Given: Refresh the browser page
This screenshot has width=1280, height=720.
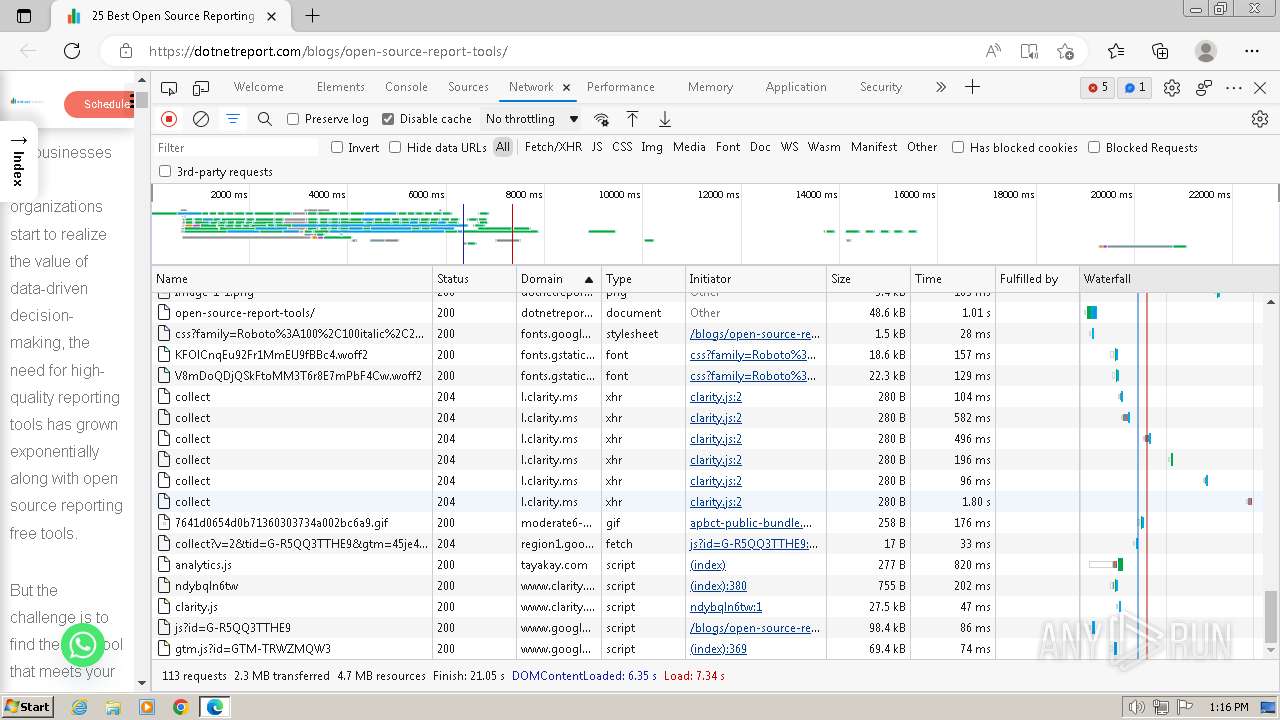Looking at the screenshot, I should (x=72, y=51).
